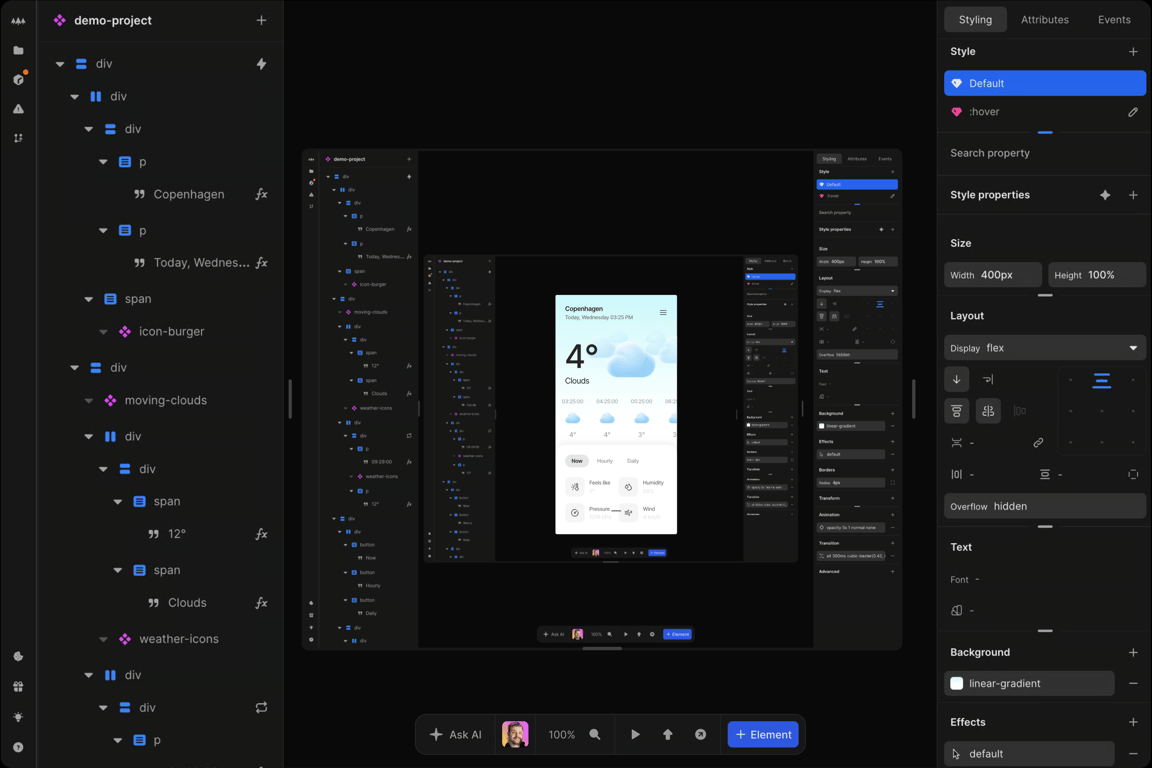Select the downward flex direction arrow in Layout
This screenshot has width=1152, height=768.
(x=957, y=380)
